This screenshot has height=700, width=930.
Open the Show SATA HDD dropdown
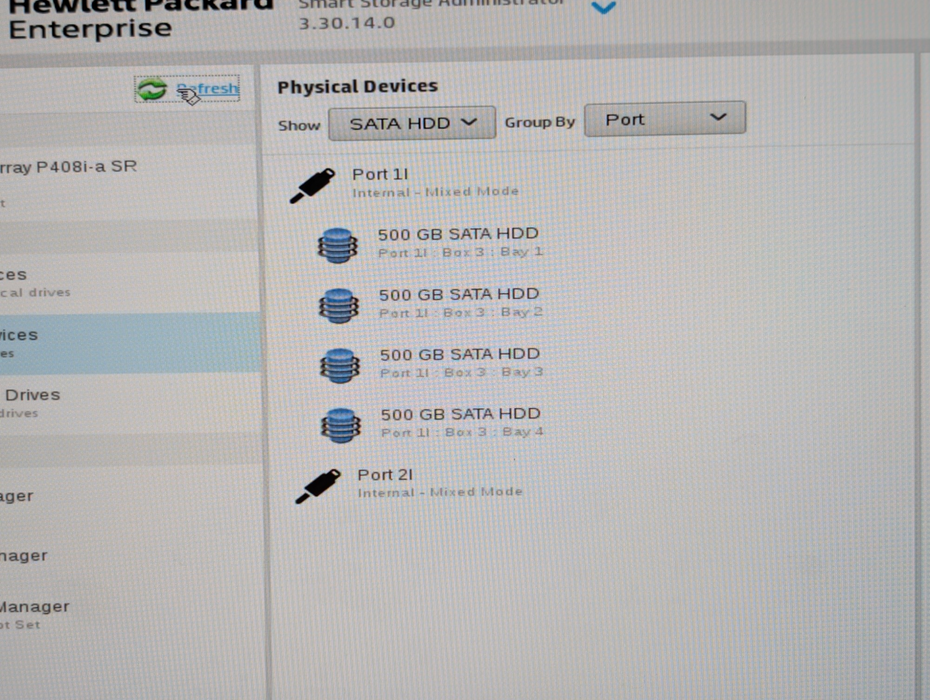click(x=412, y=123)
